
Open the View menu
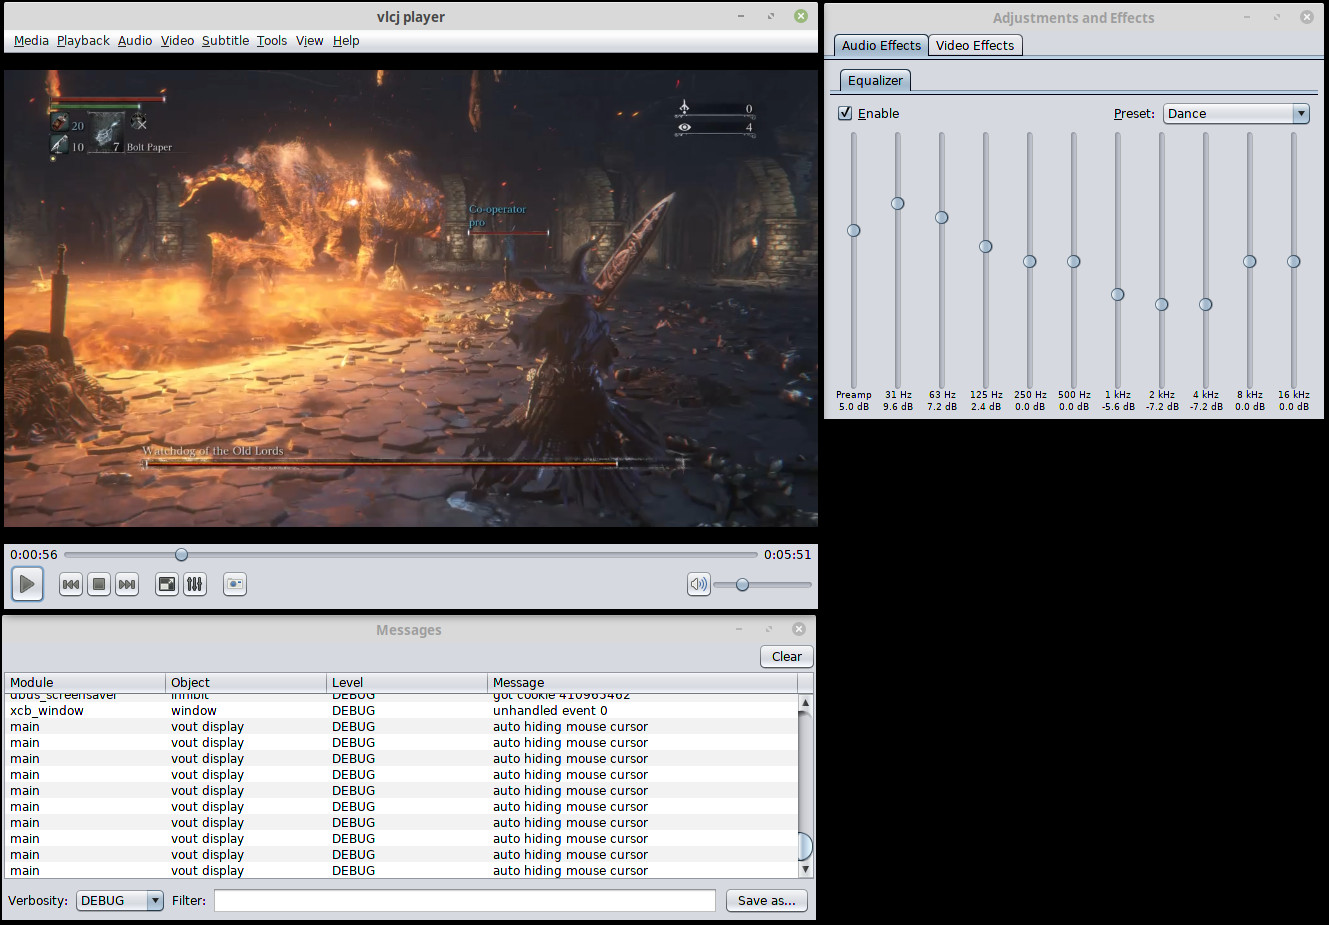point(309,41)
